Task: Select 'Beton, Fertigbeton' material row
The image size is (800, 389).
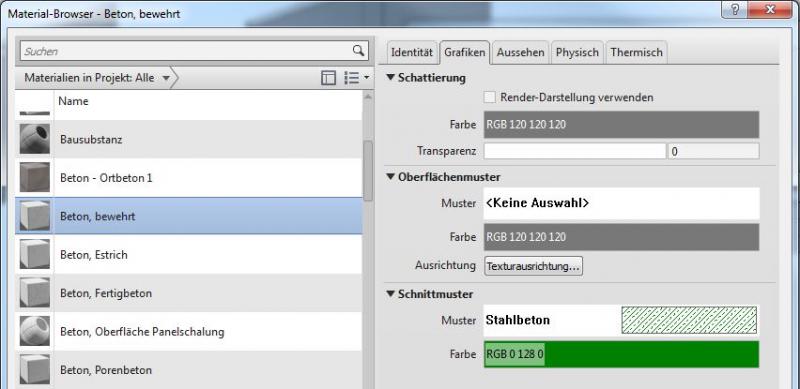Action: (x=189, y=293)
